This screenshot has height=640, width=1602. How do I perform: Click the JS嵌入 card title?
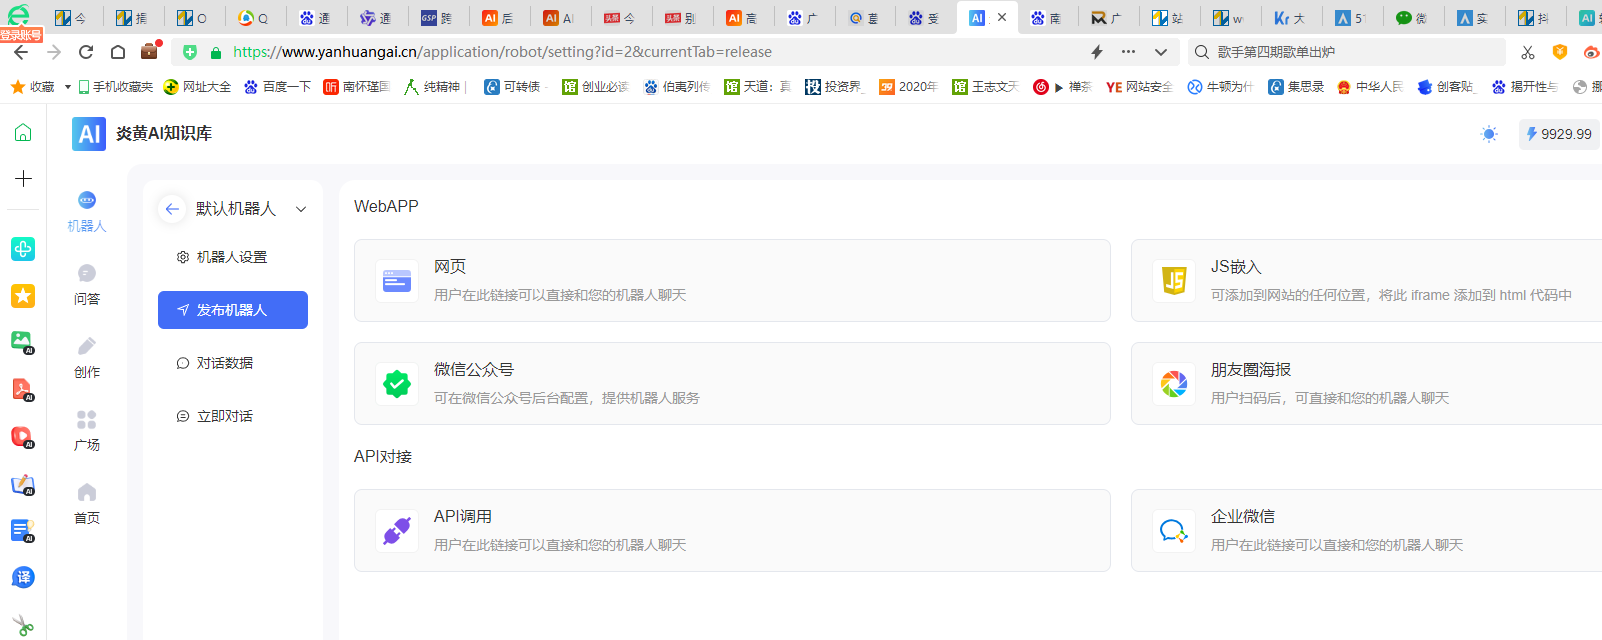point(1236,267)
